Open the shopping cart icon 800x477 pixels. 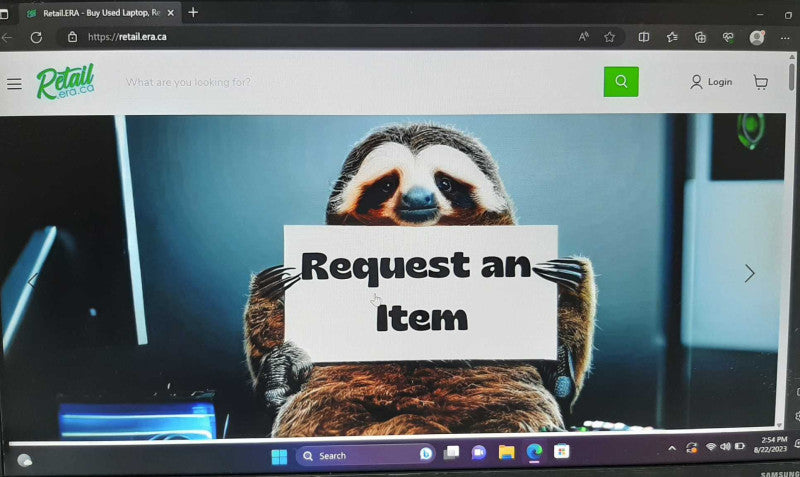point(760,82)
